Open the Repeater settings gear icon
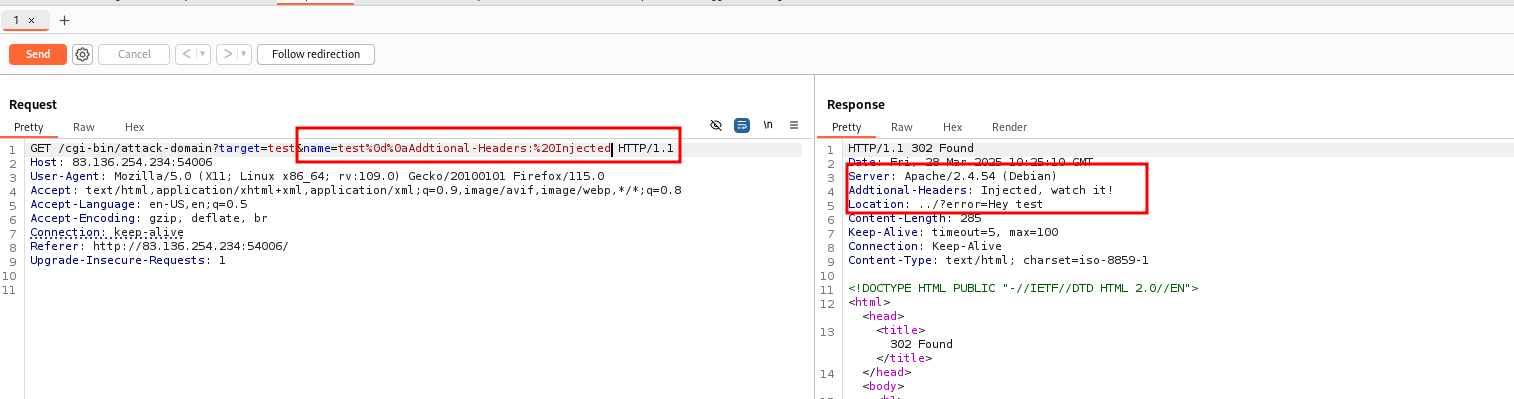This screenshot has height=399, width=1514. (x=82, y=54)
